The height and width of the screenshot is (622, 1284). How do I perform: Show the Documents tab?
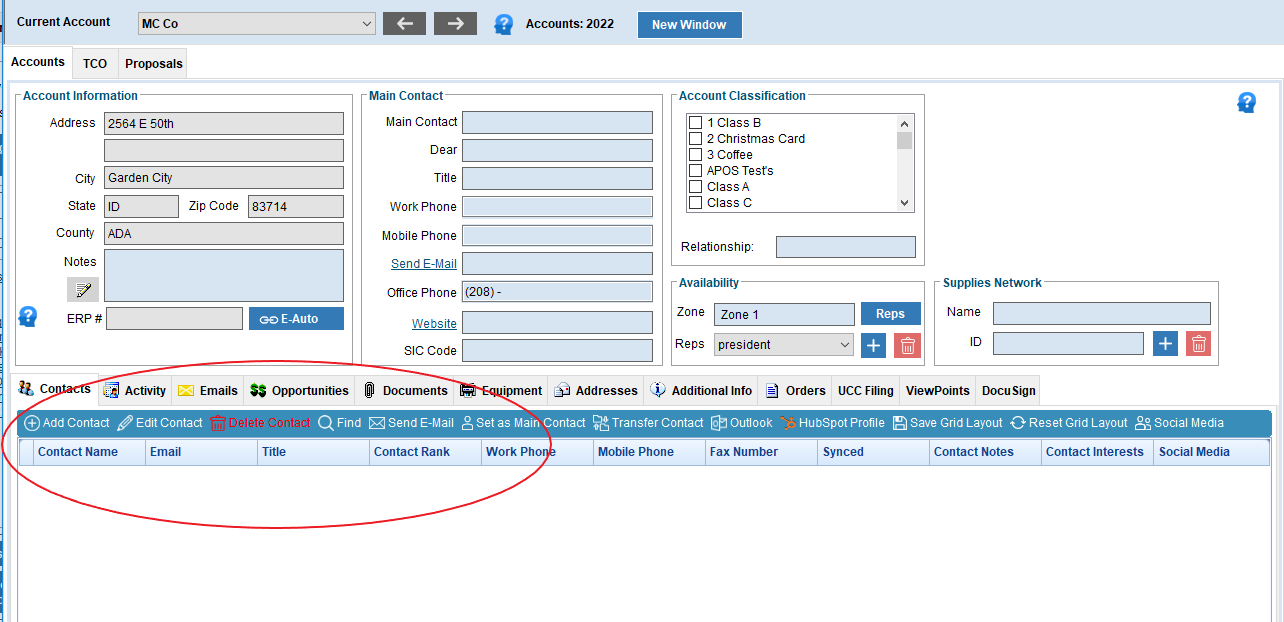406,391
